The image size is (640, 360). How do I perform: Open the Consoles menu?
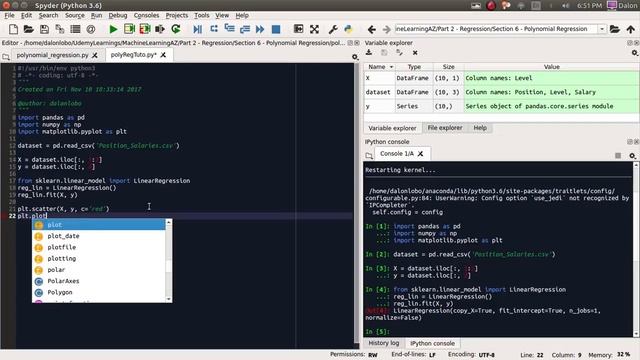[x=146, y=16]
